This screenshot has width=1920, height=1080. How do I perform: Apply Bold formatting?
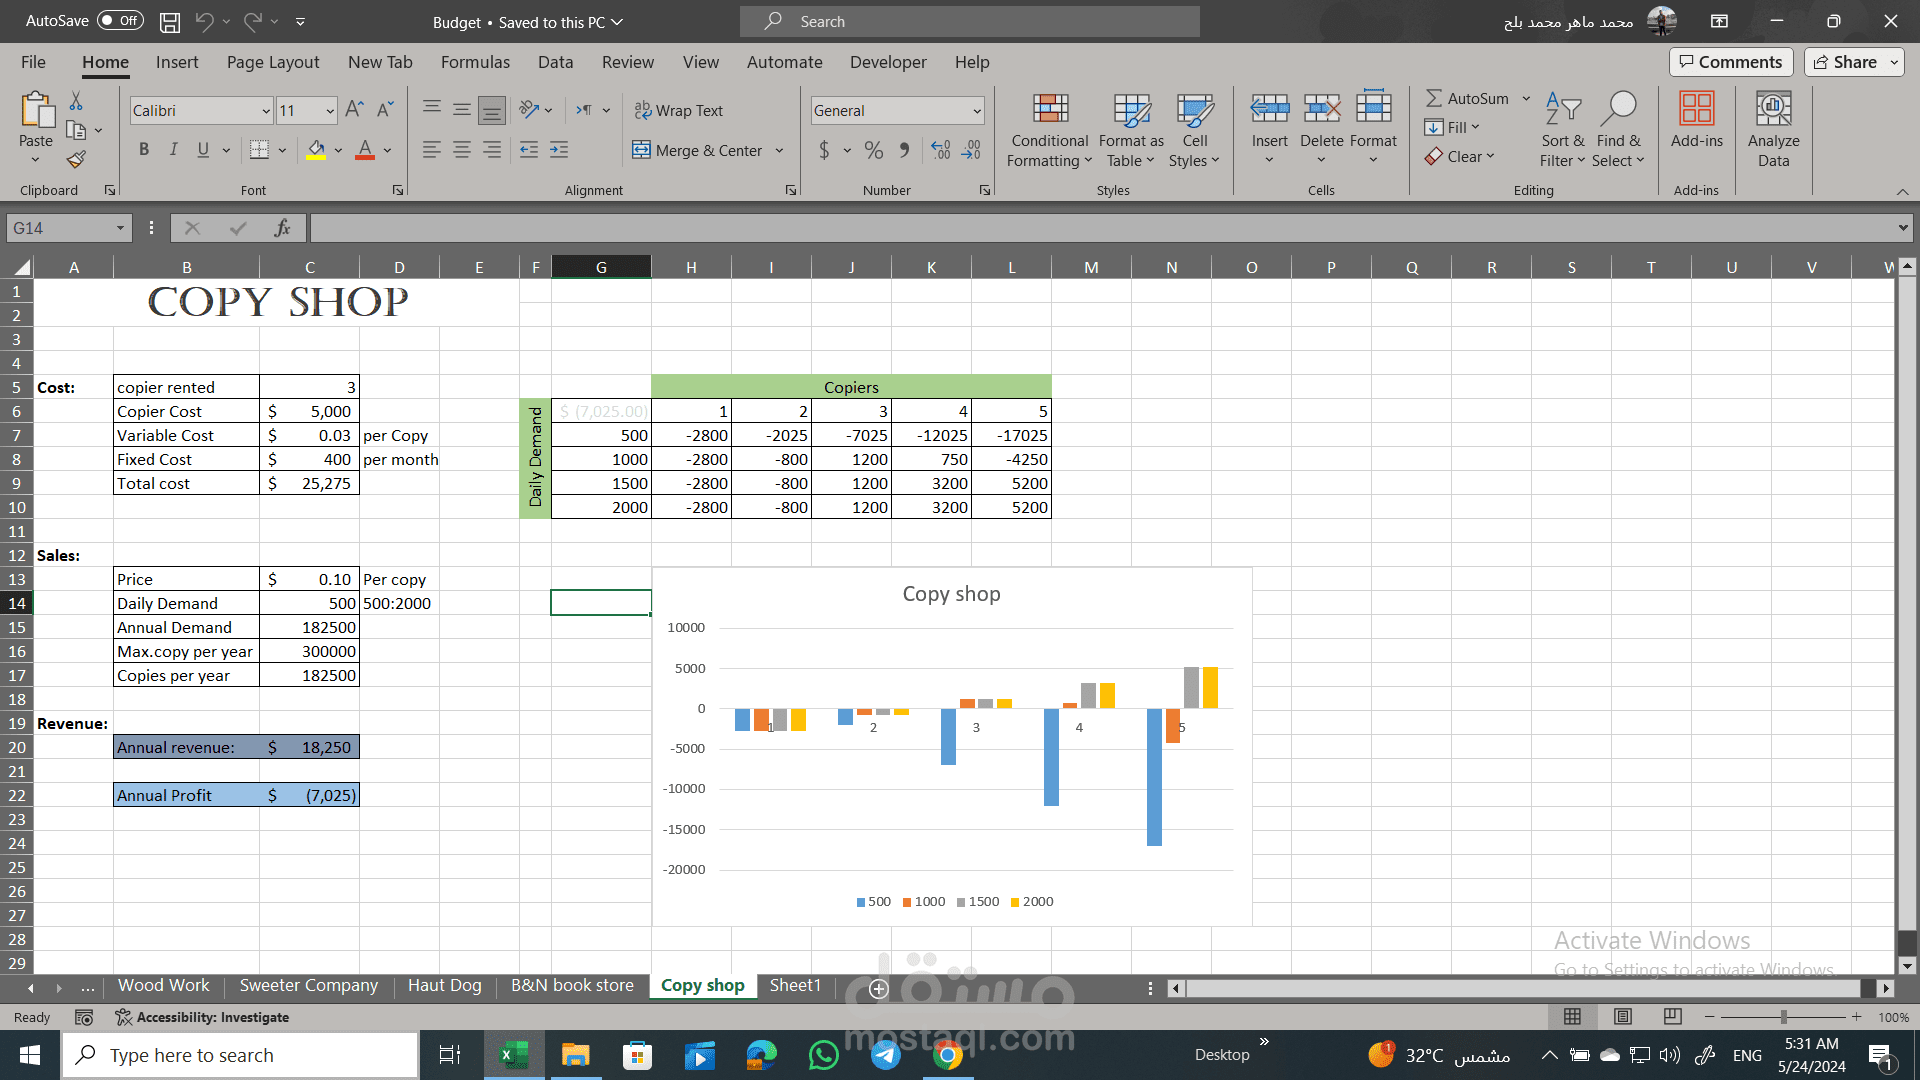[x=144, y=150]
